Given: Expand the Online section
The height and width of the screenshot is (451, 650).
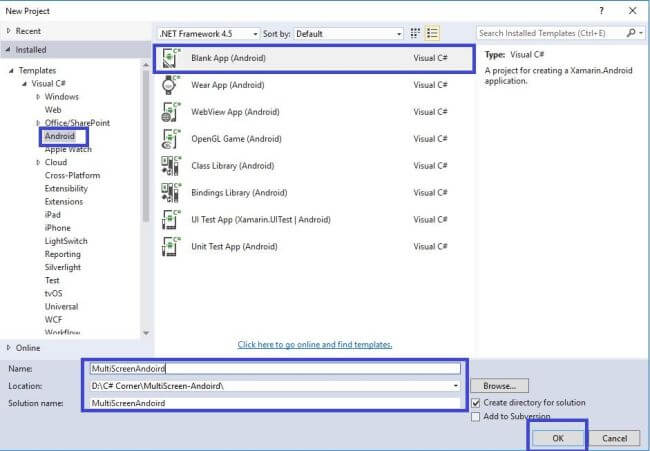Looking at the screenshot, I should pyautogui.click(x=8, y=348).
